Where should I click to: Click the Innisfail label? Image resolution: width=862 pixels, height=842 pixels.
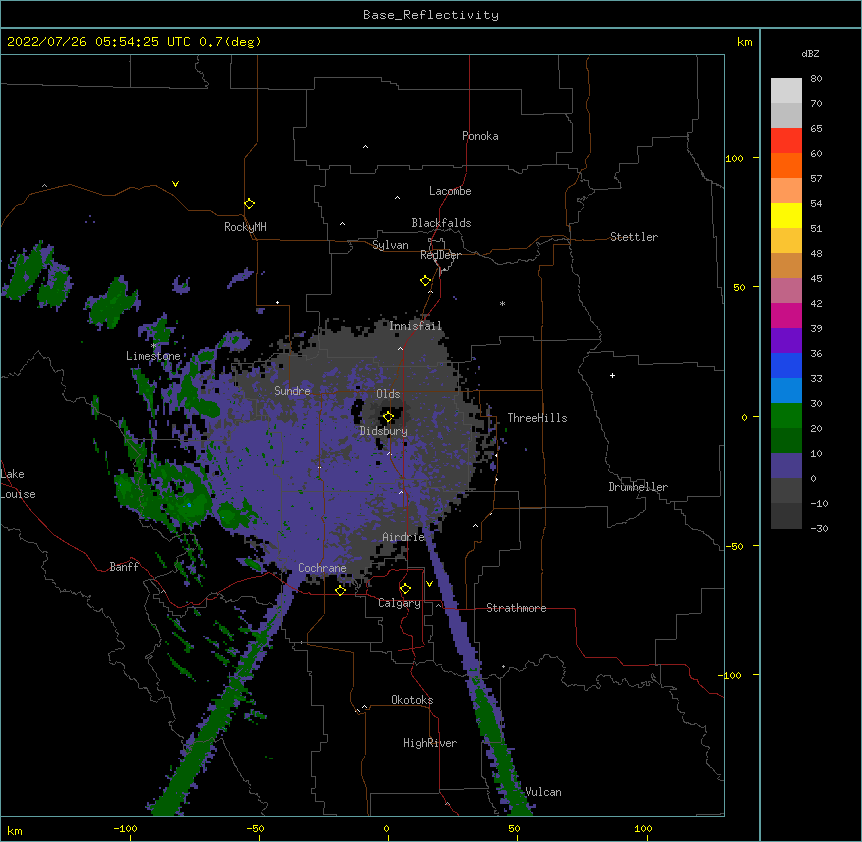point(416,326)
